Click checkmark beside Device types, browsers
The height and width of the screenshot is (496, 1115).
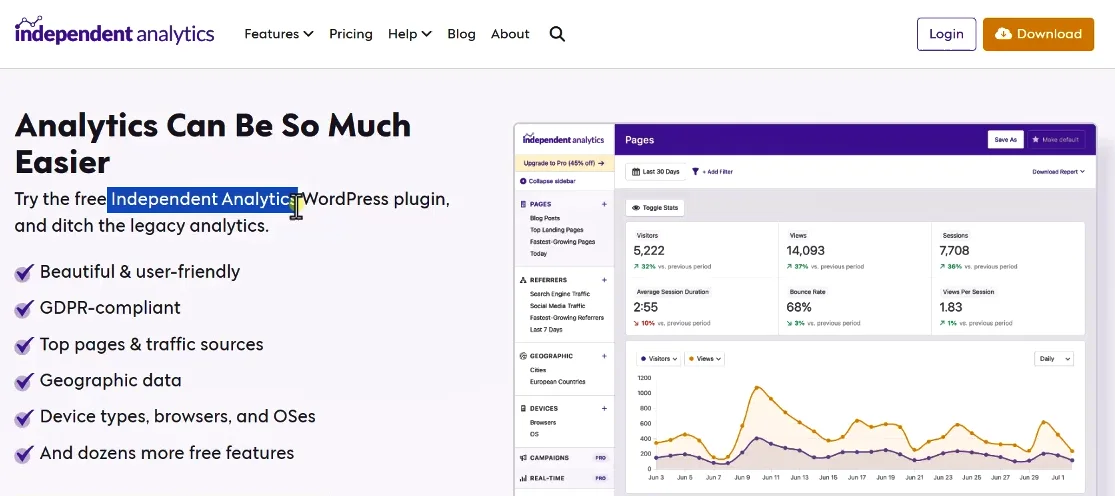click(23, 417)
